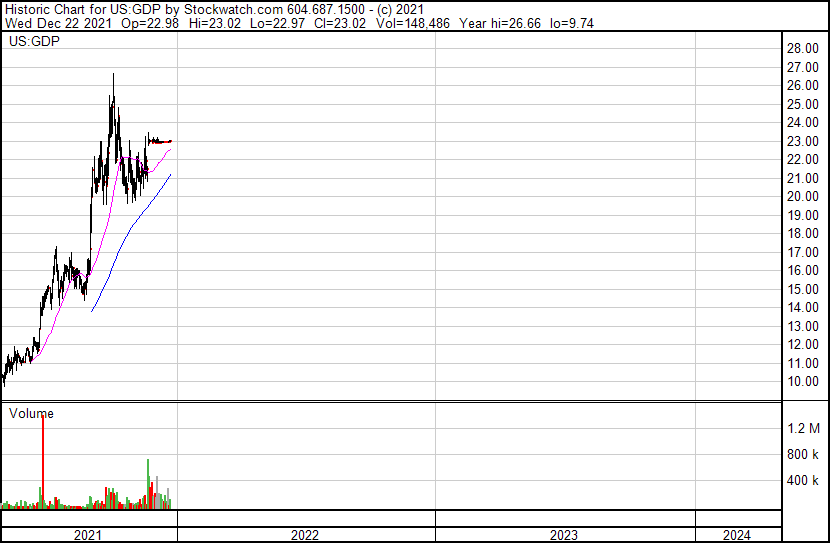Select the 2021 year on time axis
830x543 pixels.
88,535
